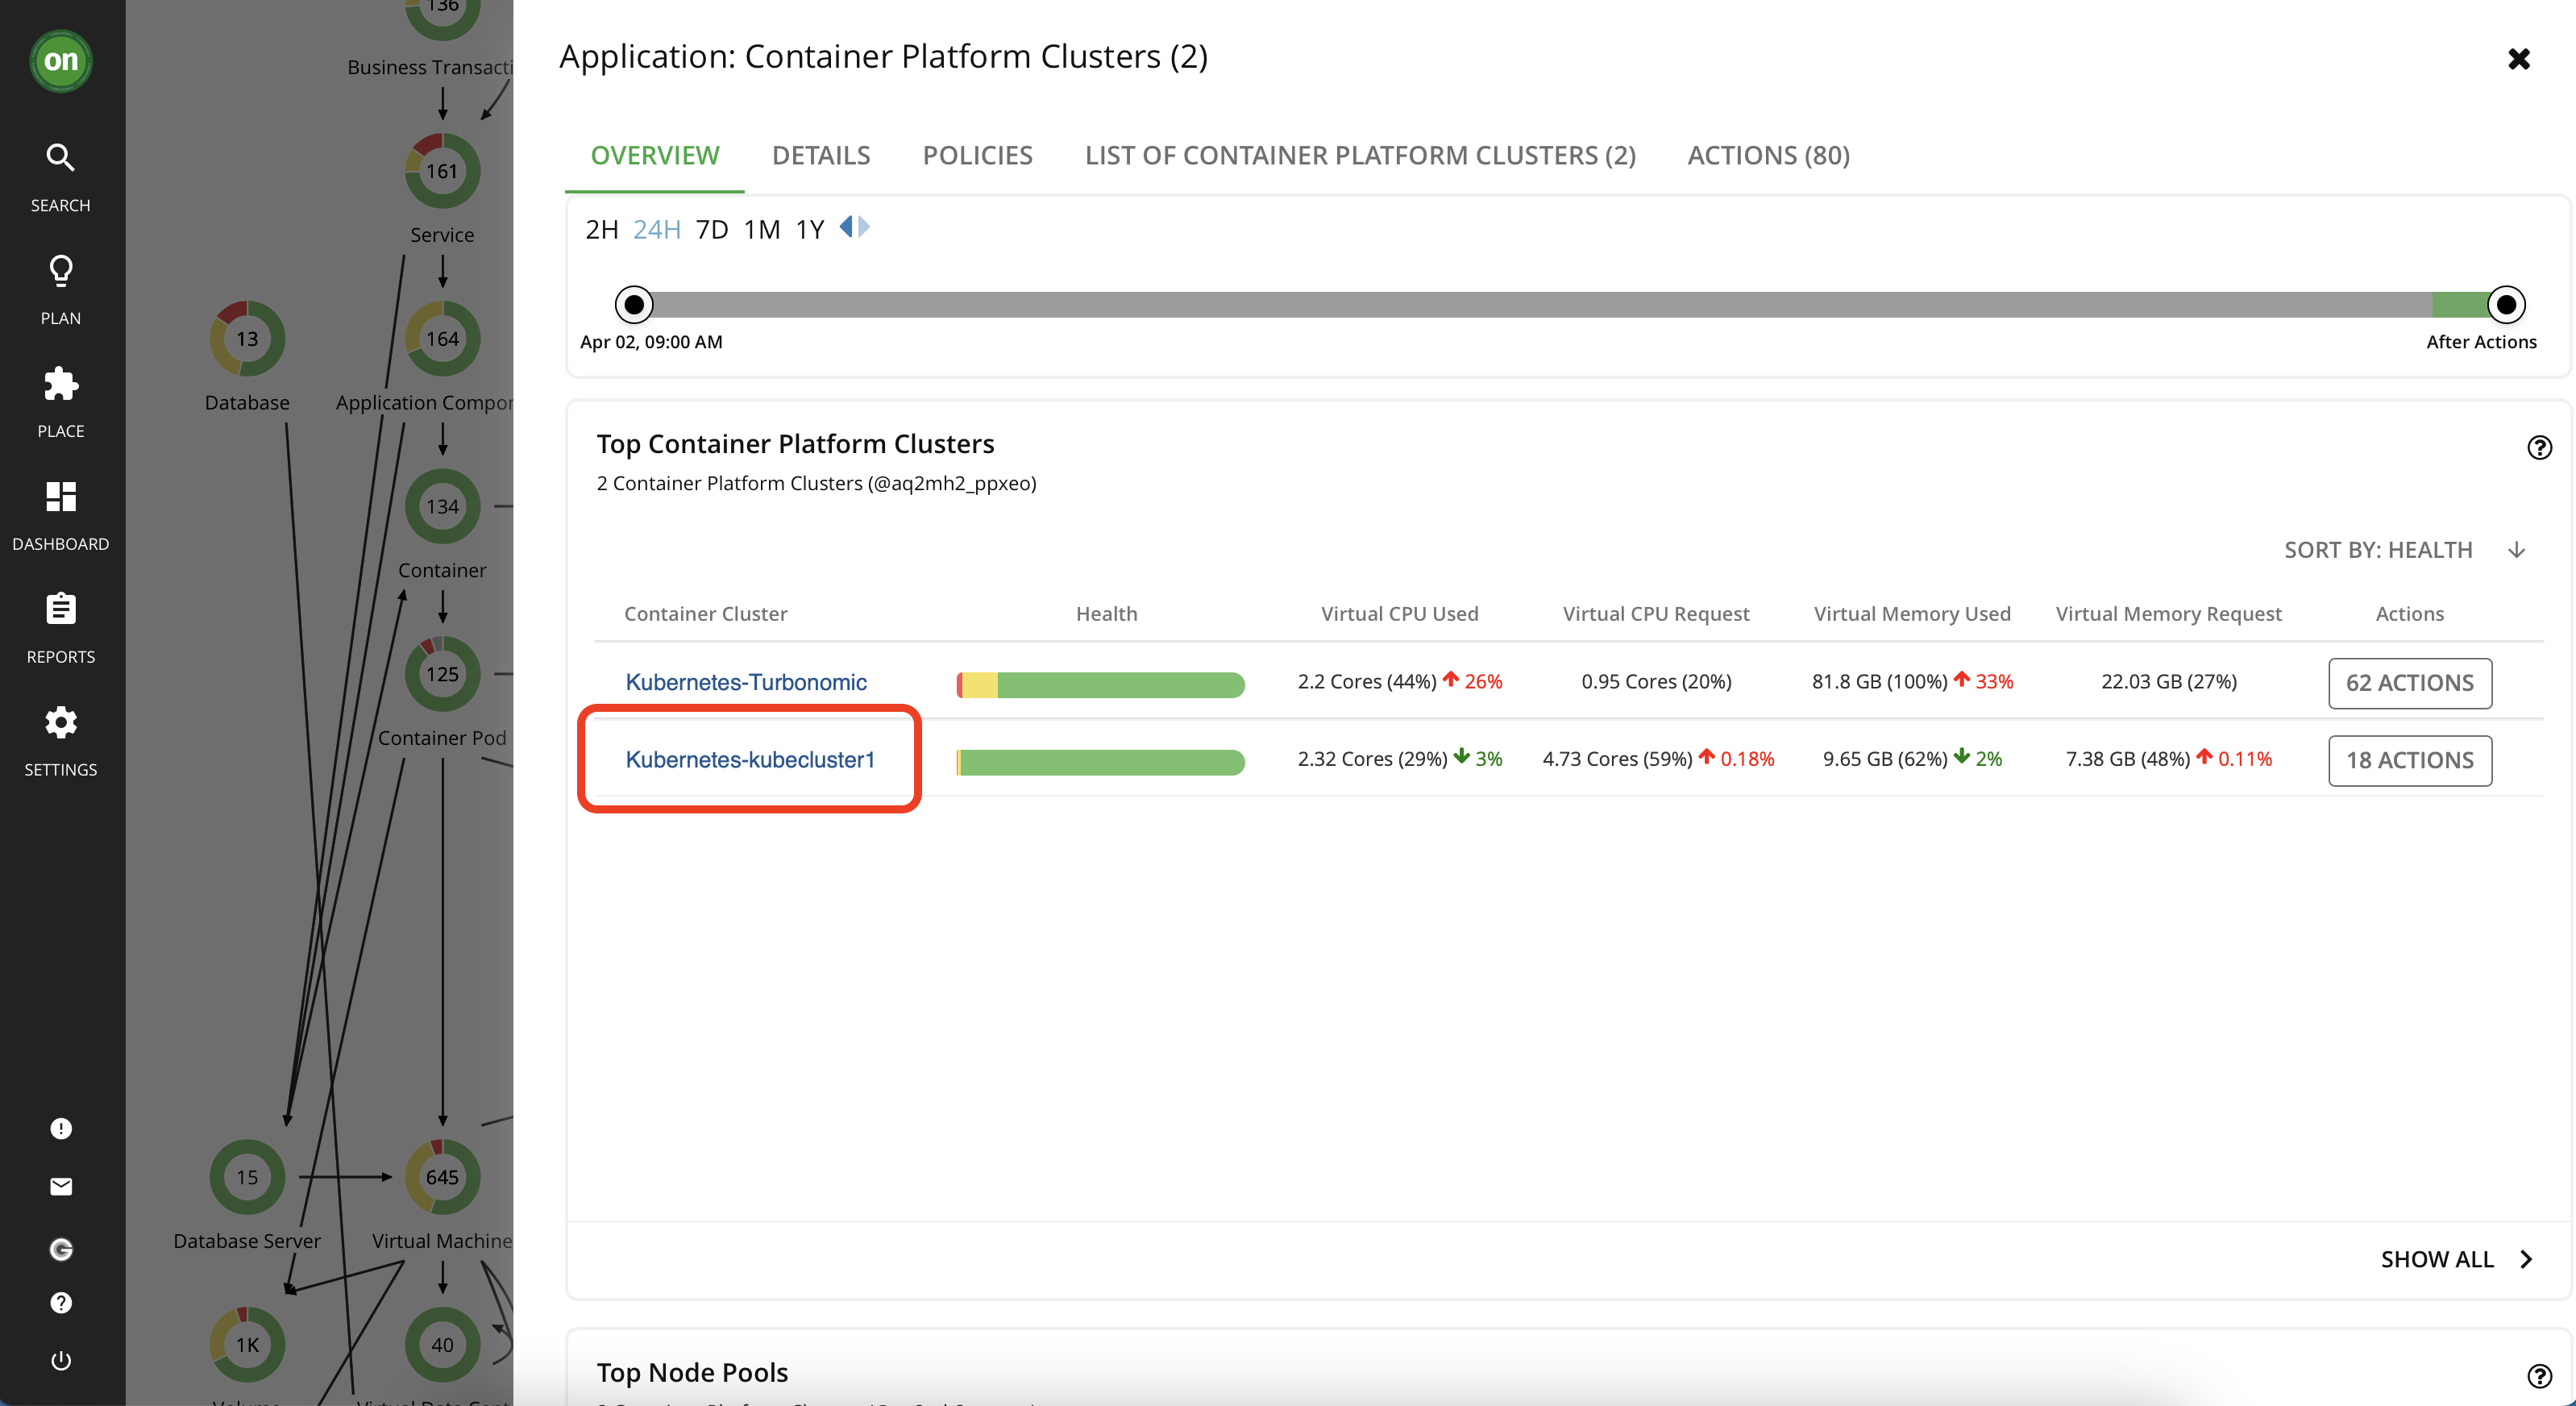This screenshot has width=2576, height=1406.
Task: Open the Sort By: Health dropdown
Action: tap(2378, 550)
